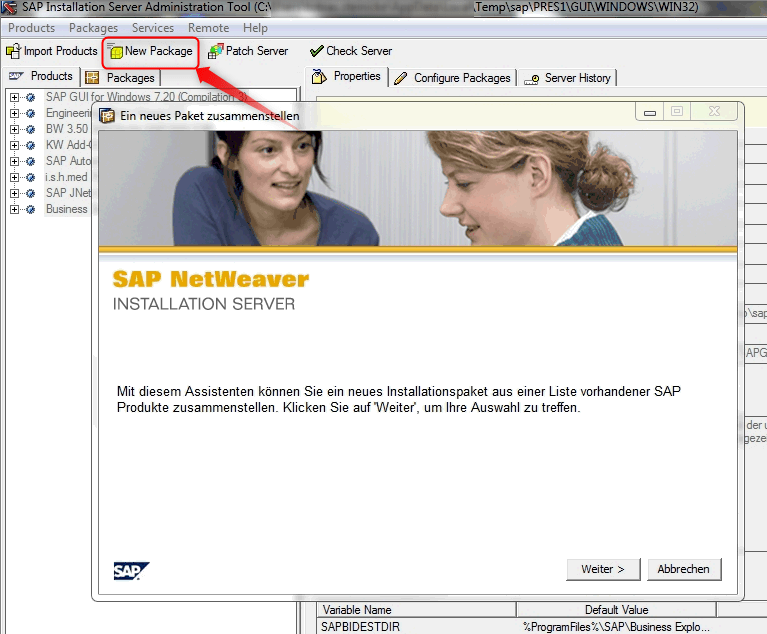767x634 pixels.
Task: Open the Properties tab
Action: [x=347, y=76]
